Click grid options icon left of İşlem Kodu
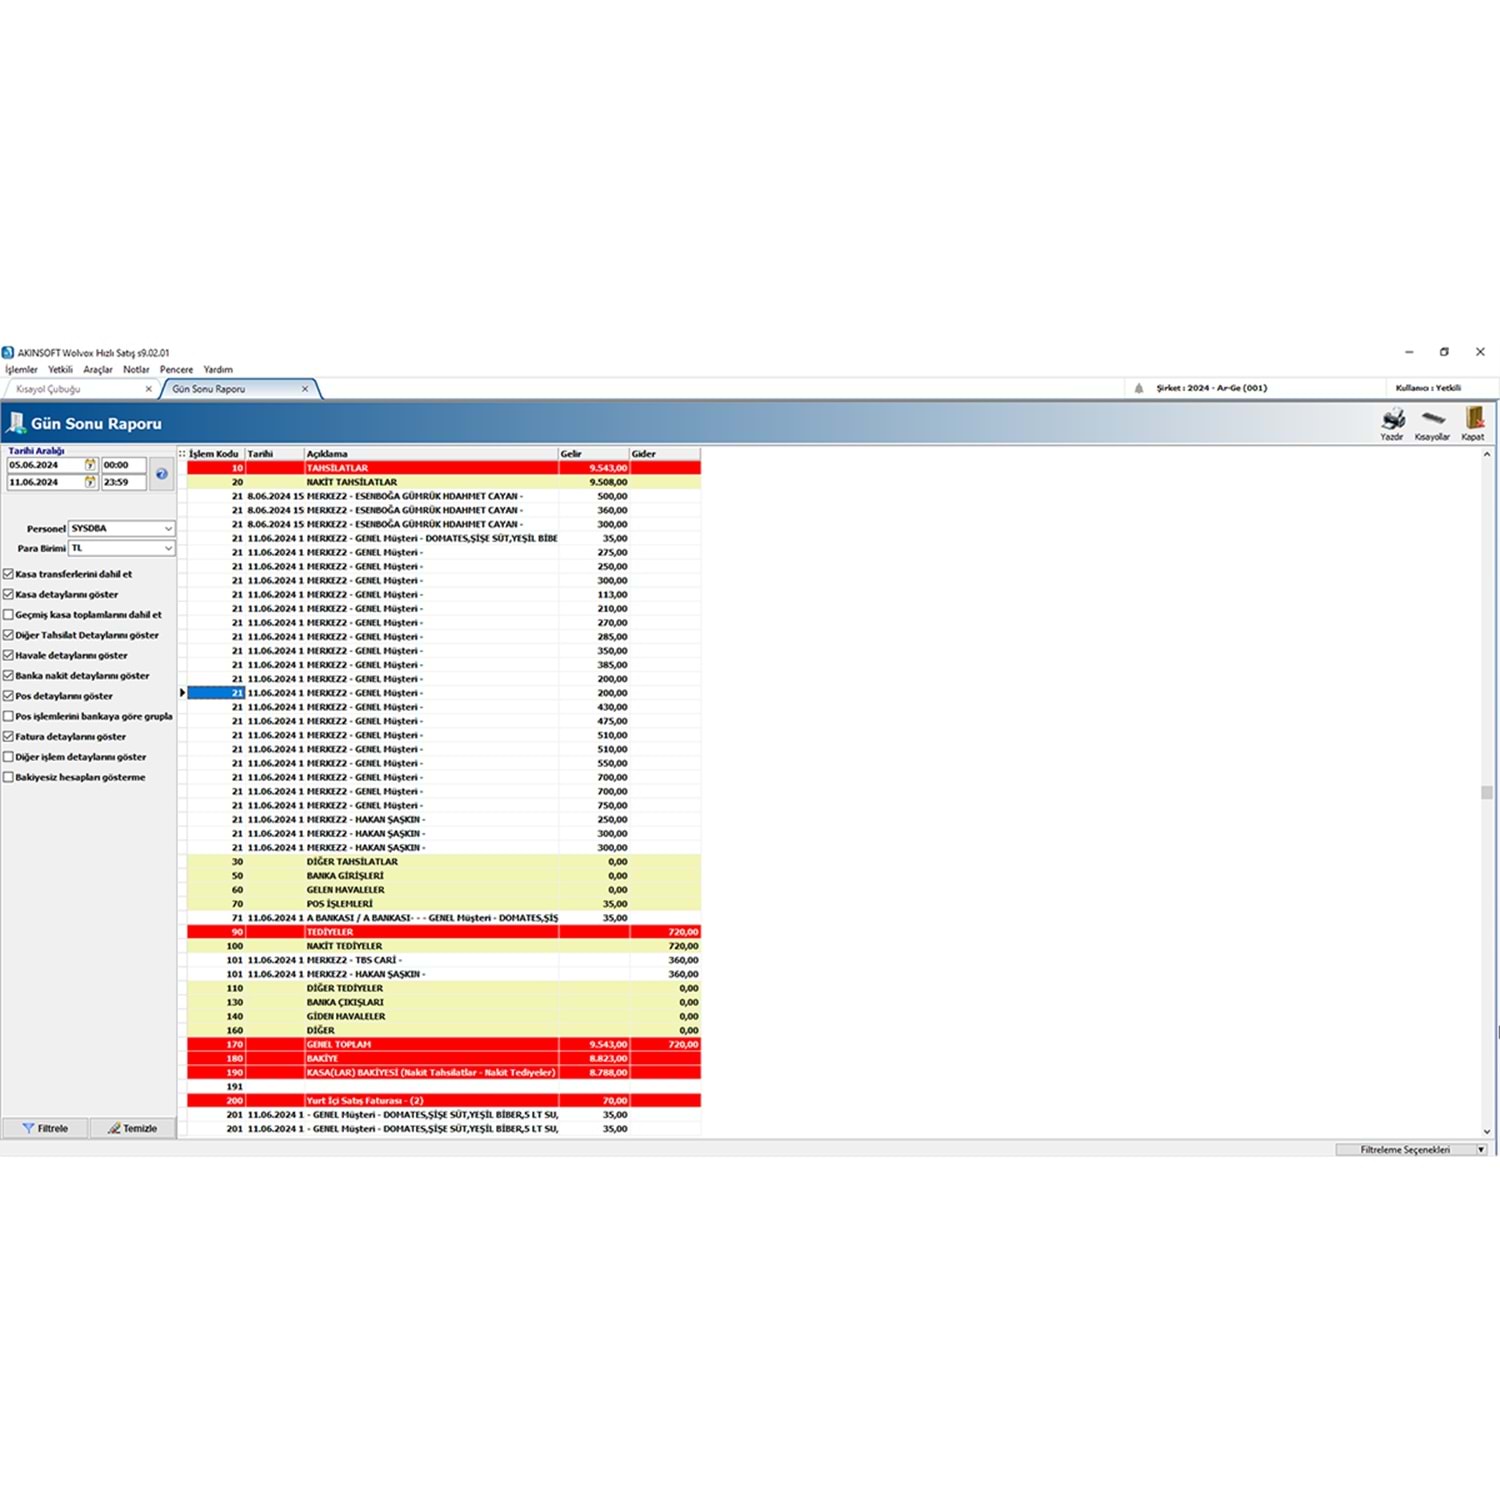The width and height of the screenshot is (1500, 1500). (182, 453)
